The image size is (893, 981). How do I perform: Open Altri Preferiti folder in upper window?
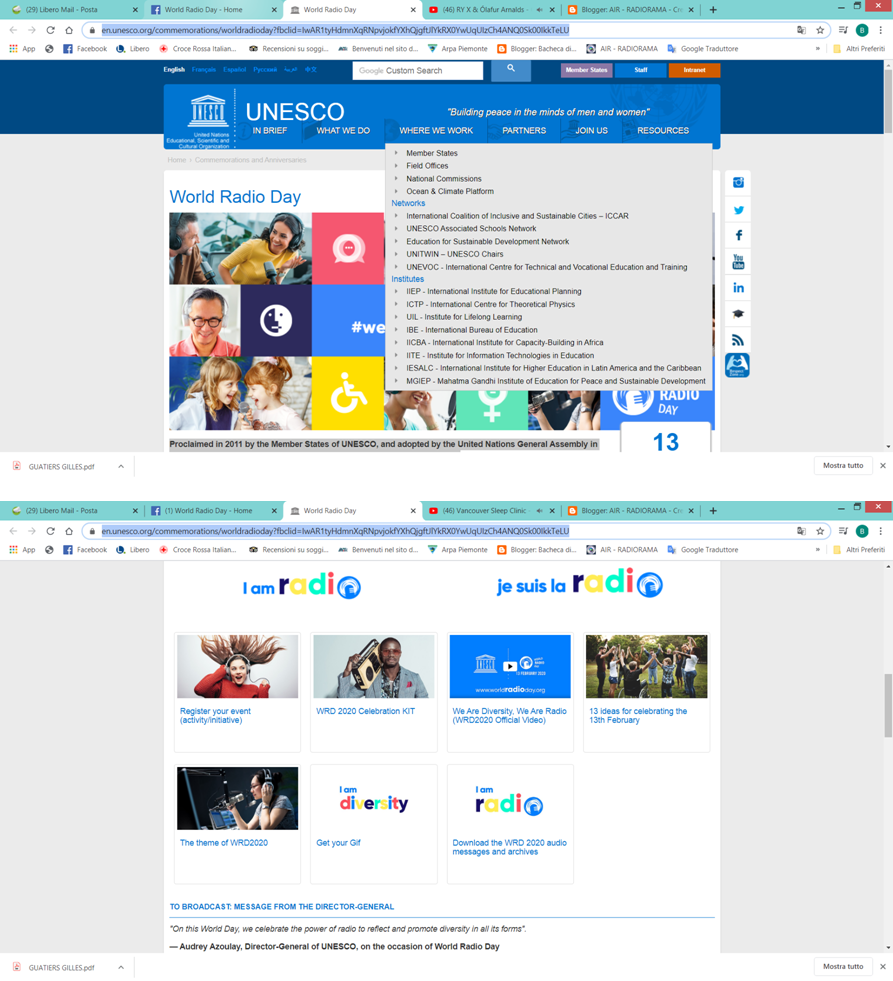point(859,49)
